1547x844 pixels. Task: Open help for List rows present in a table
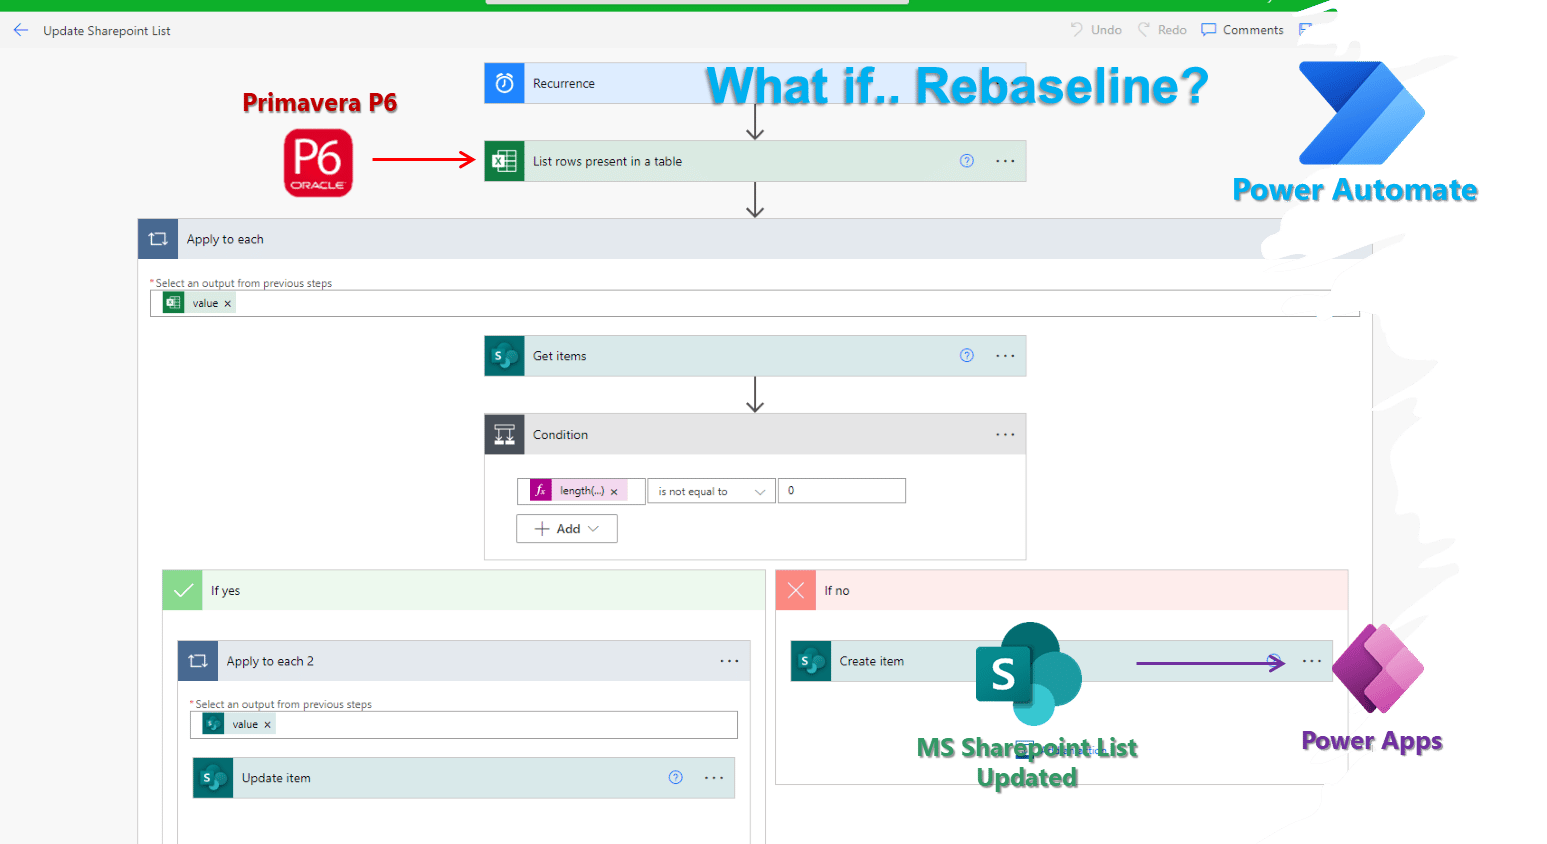[967, 161]
